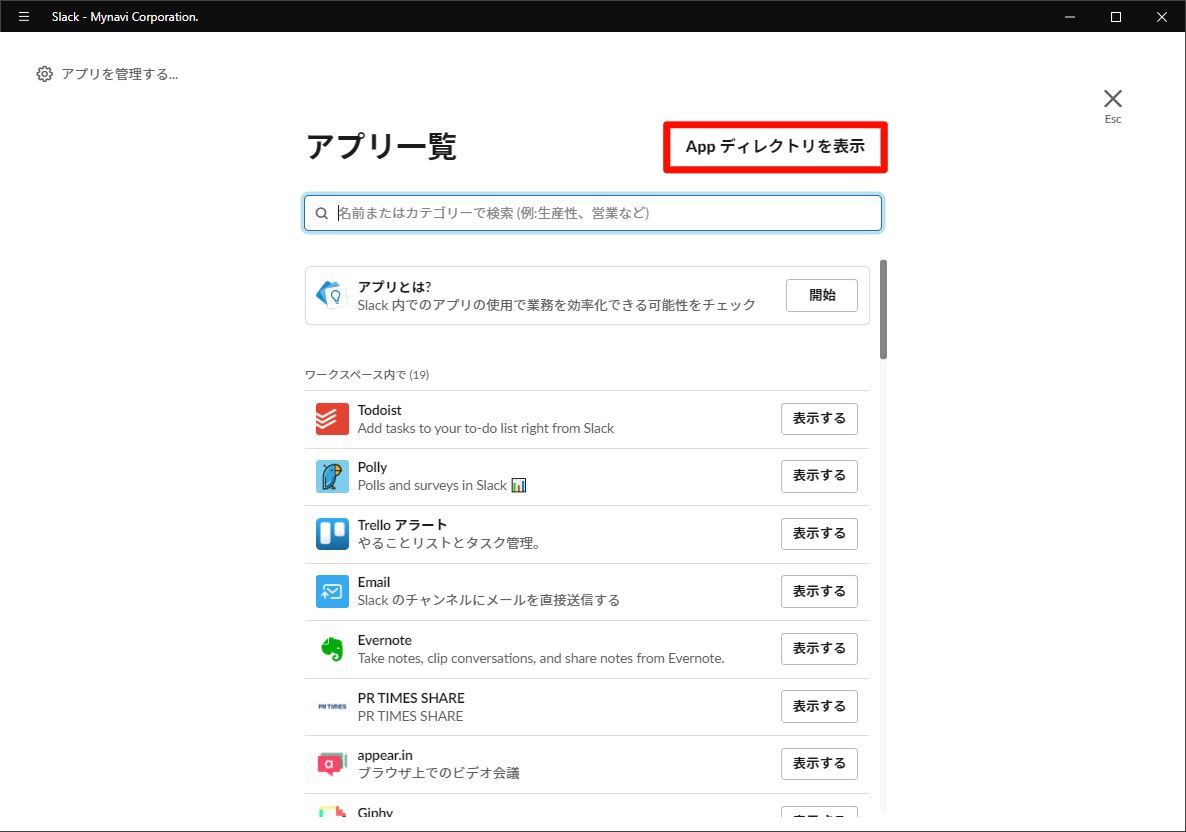This screenshot has width=1186, height=832.
Task: Click 表示する button for Todoist
Action: (x=819, y=419)
